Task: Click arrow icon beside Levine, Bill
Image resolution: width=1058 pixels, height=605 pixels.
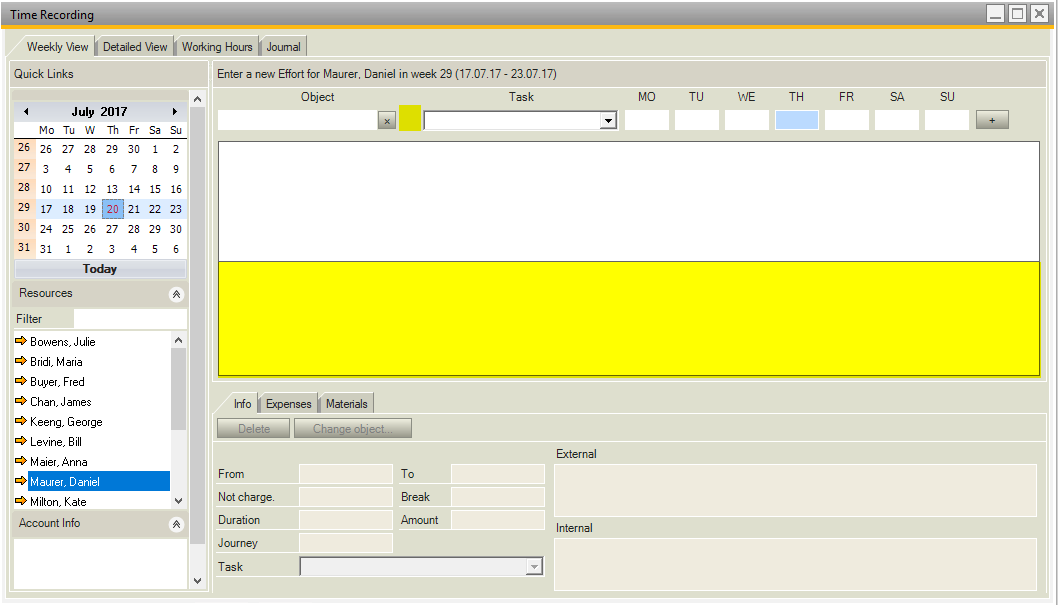Action: click(21, 441)
